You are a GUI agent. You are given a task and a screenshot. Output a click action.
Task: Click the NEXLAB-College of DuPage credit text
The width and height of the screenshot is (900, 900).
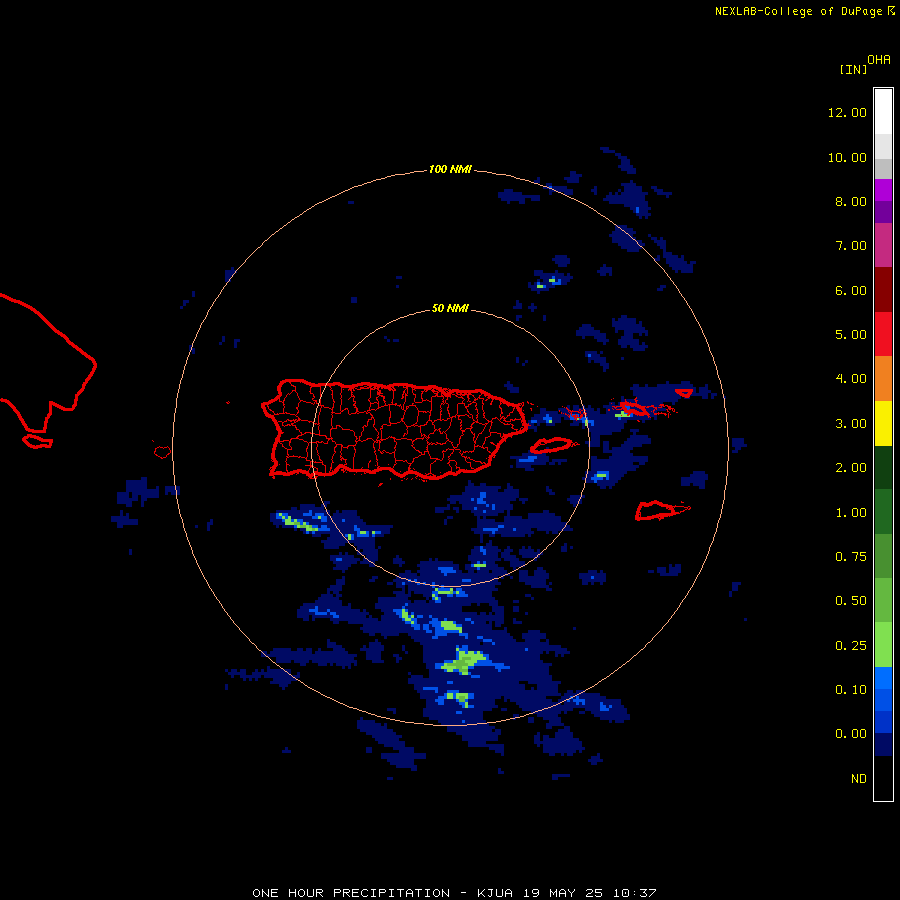click(x=798, y=11)
